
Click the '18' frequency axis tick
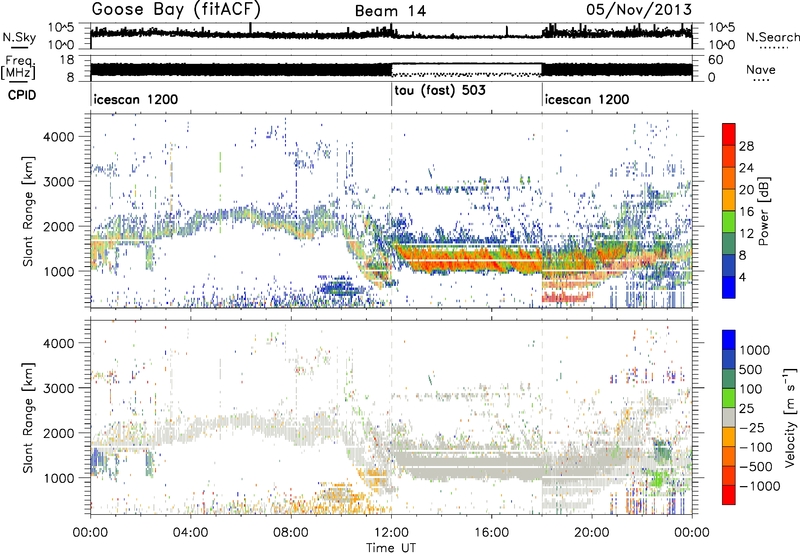coord(66,60)
